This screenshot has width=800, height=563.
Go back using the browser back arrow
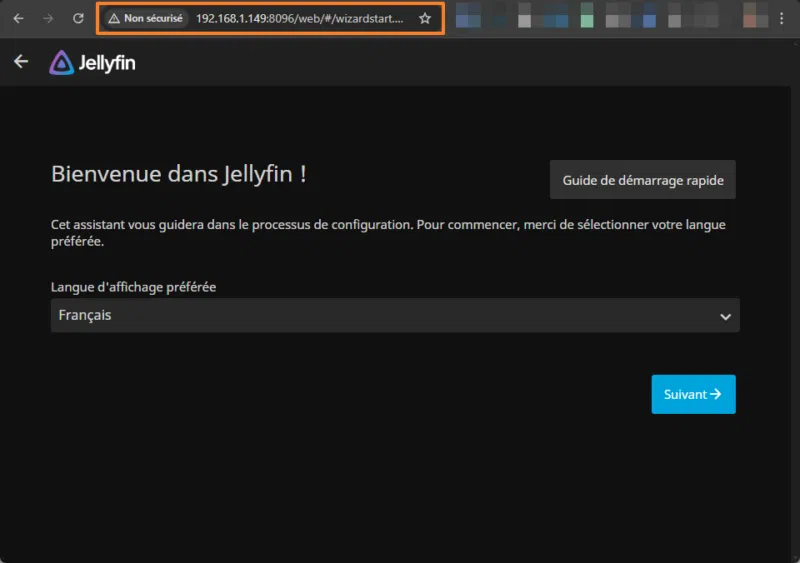(18, 18)
